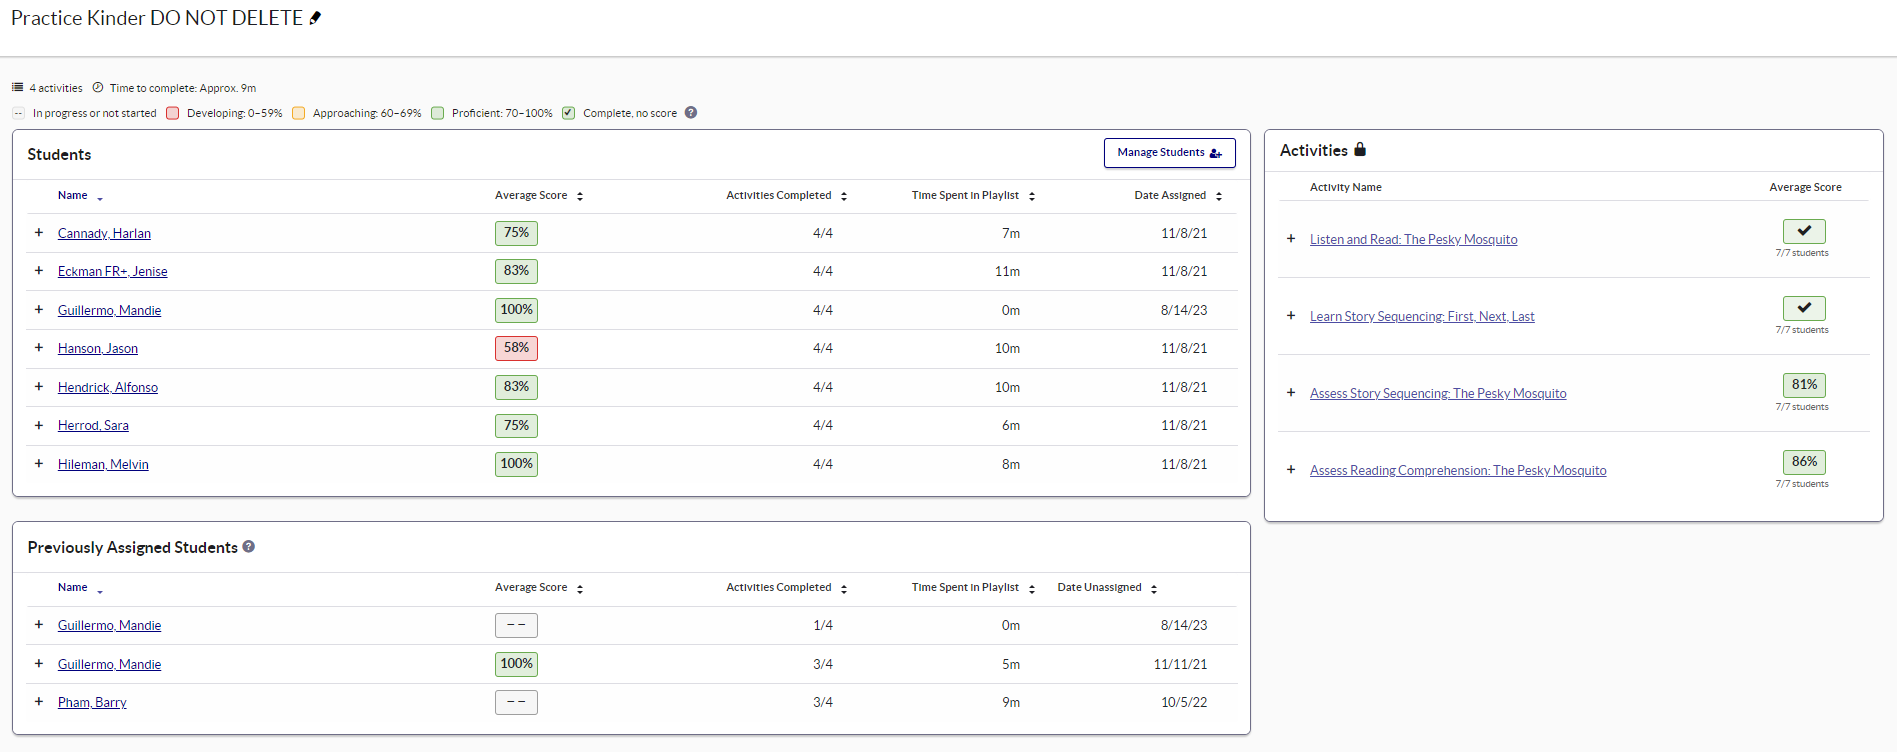Sort Students table by Name arrow
1897x752 pixels.
click(100, 197)
